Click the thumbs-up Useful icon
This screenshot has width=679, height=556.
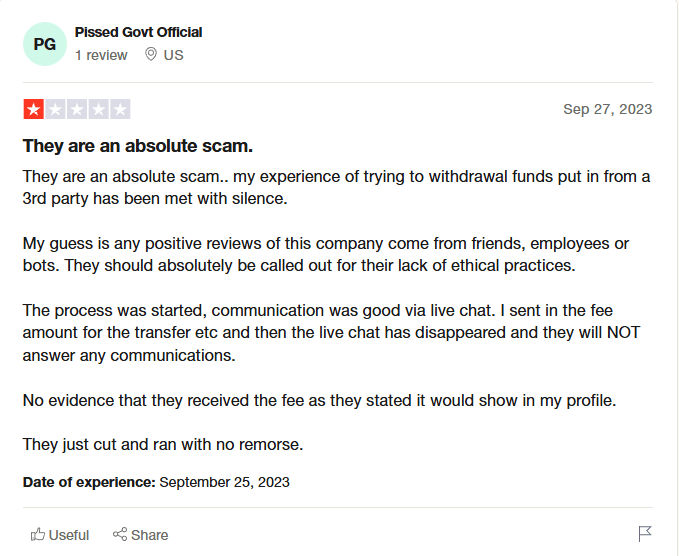(x=38, y=534)
